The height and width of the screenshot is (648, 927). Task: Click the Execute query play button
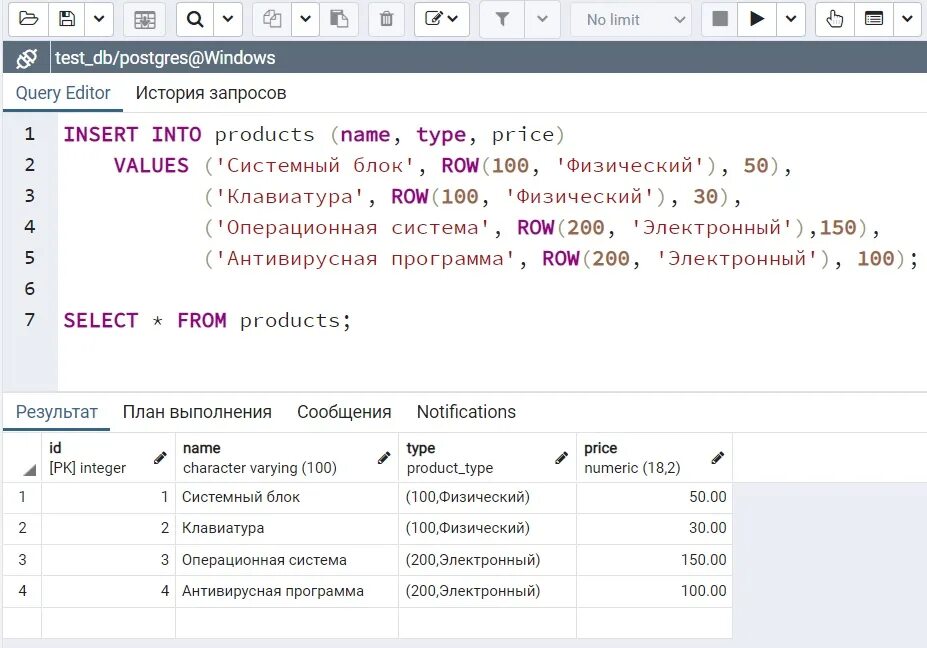pos(756,19)
